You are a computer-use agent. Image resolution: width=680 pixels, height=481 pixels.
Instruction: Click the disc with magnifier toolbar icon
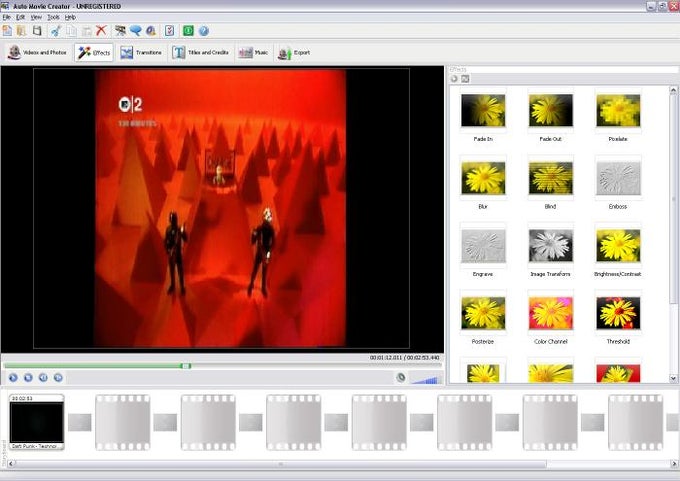pos(150,30)
